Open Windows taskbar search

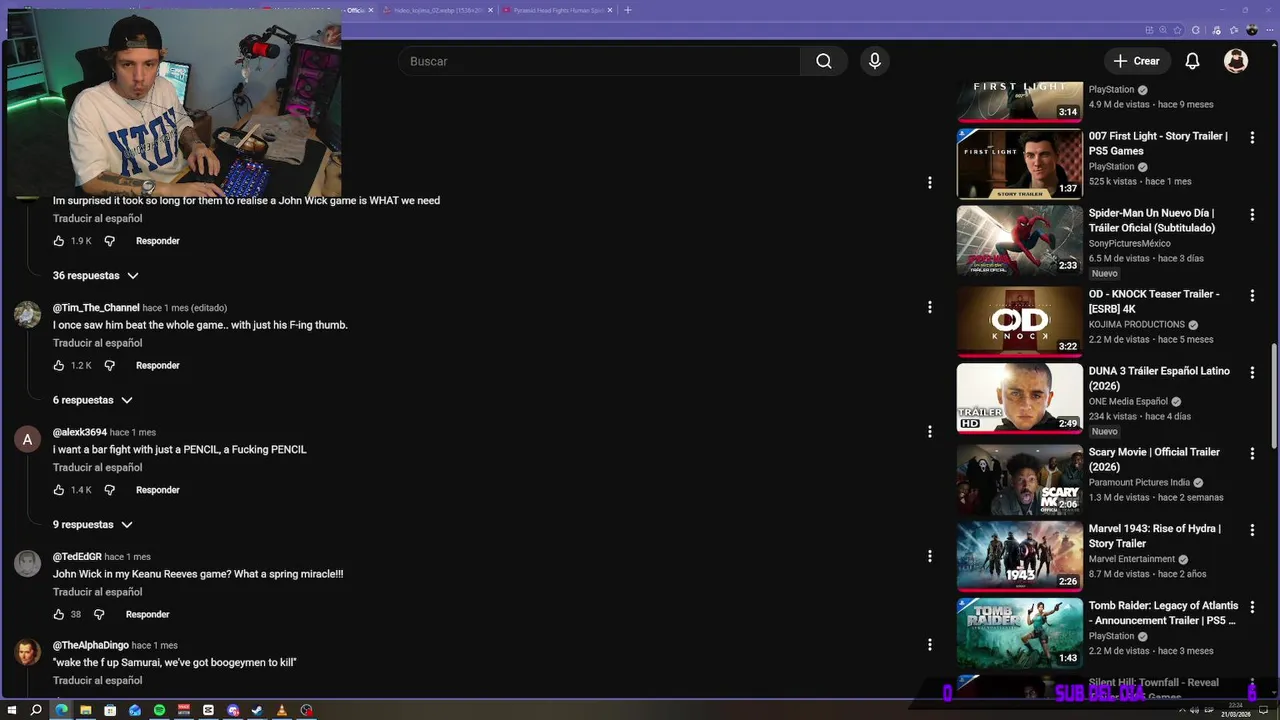(36, 710)
